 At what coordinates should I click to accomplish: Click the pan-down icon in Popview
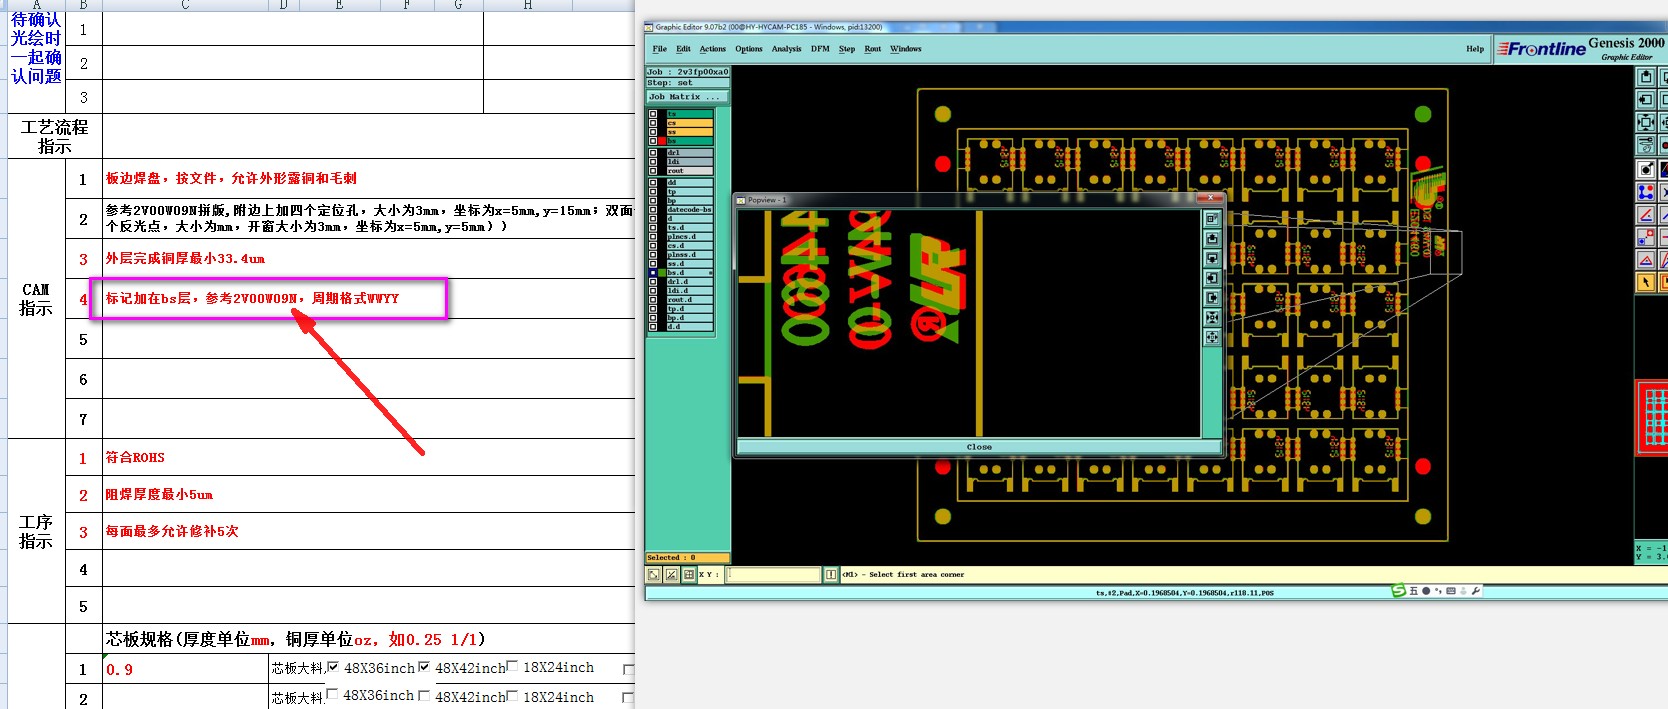tap(1212, 258)
